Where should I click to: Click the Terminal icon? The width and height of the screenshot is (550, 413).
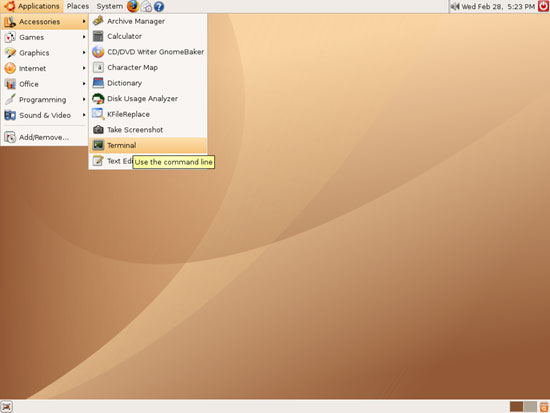(98, 145)
